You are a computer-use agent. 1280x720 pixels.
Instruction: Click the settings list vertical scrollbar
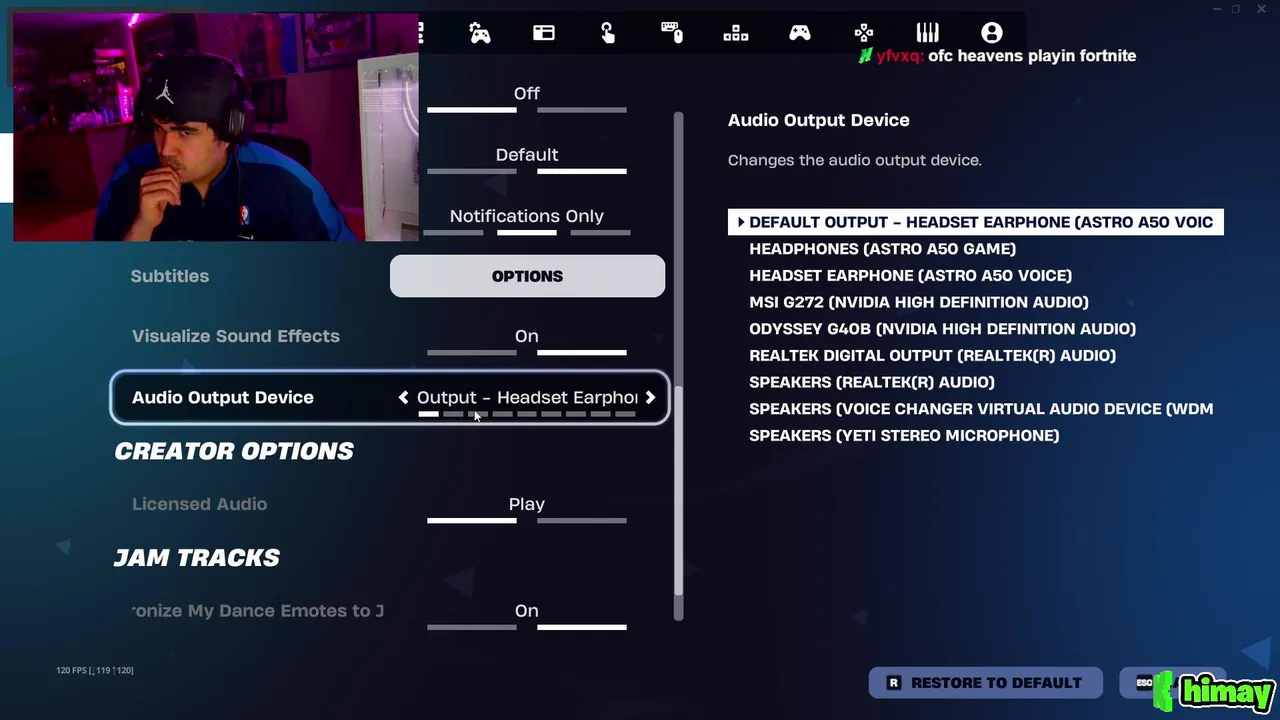coord(679,490)
